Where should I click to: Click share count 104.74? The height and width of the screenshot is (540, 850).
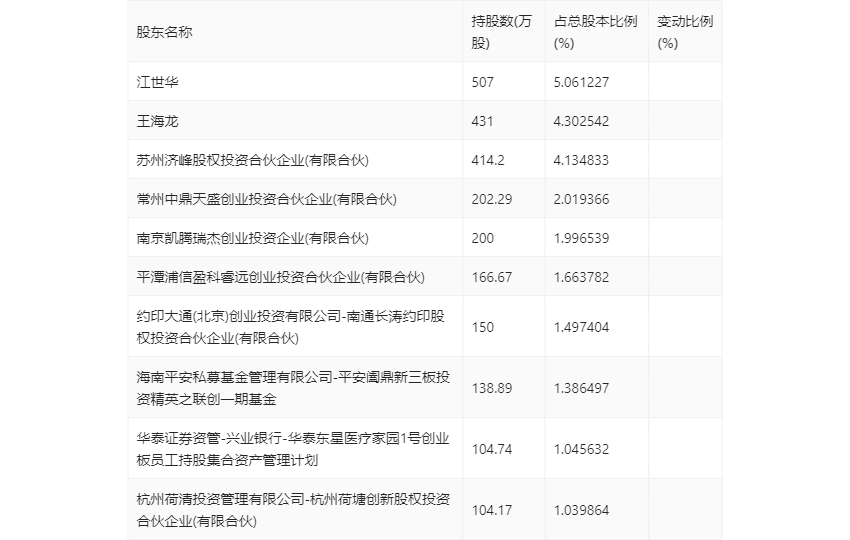coord(492,449)
